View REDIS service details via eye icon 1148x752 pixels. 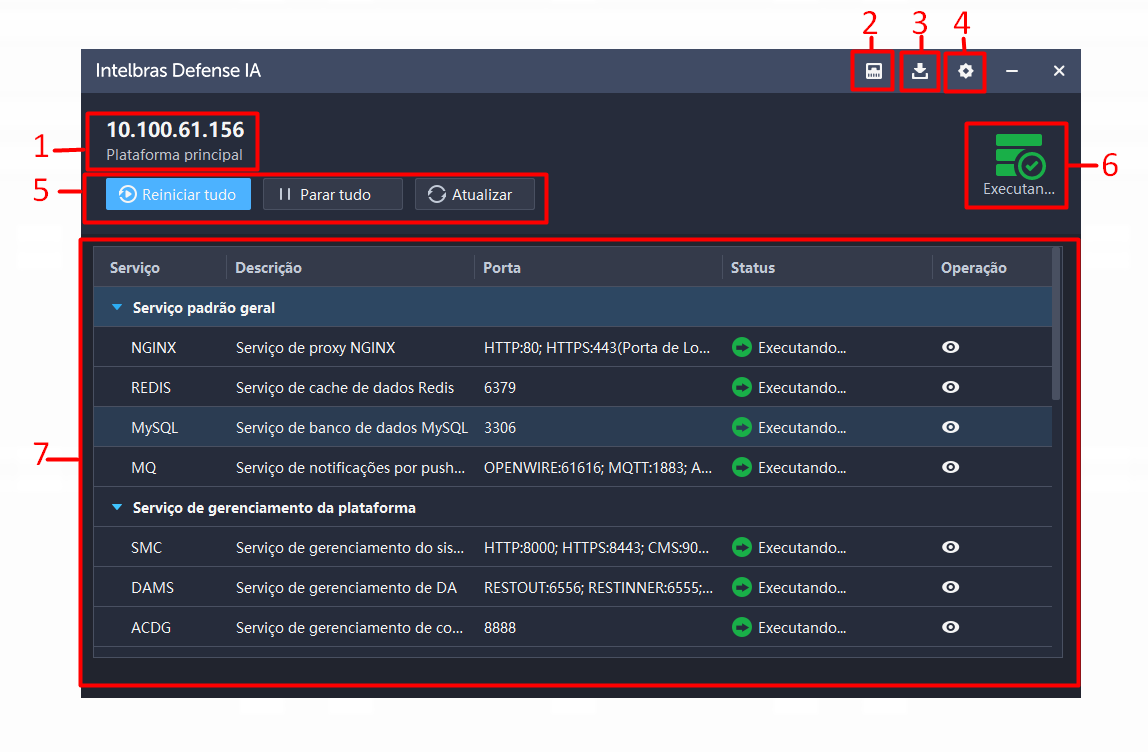click(950, 387)
